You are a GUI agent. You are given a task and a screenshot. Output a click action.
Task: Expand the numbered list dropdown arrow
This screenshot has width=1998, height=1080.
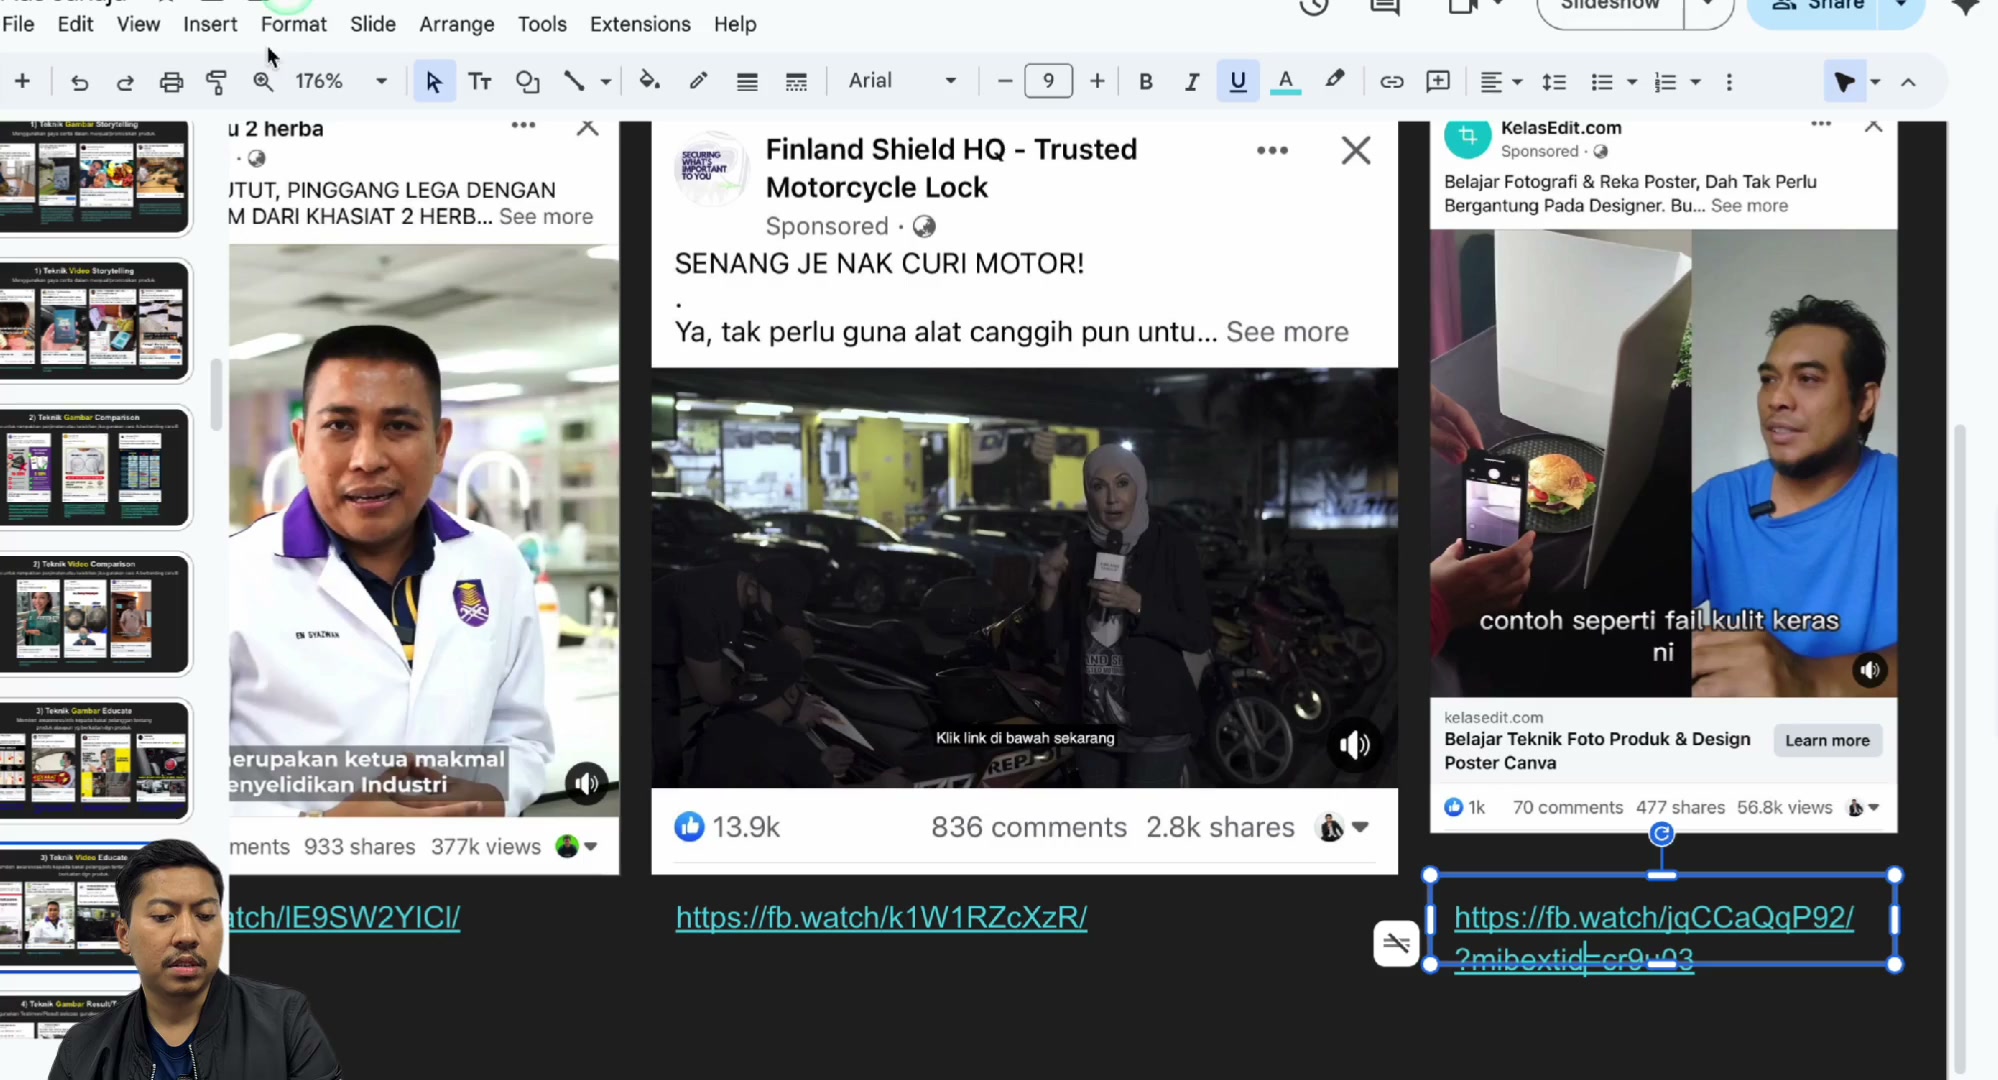1695,82
